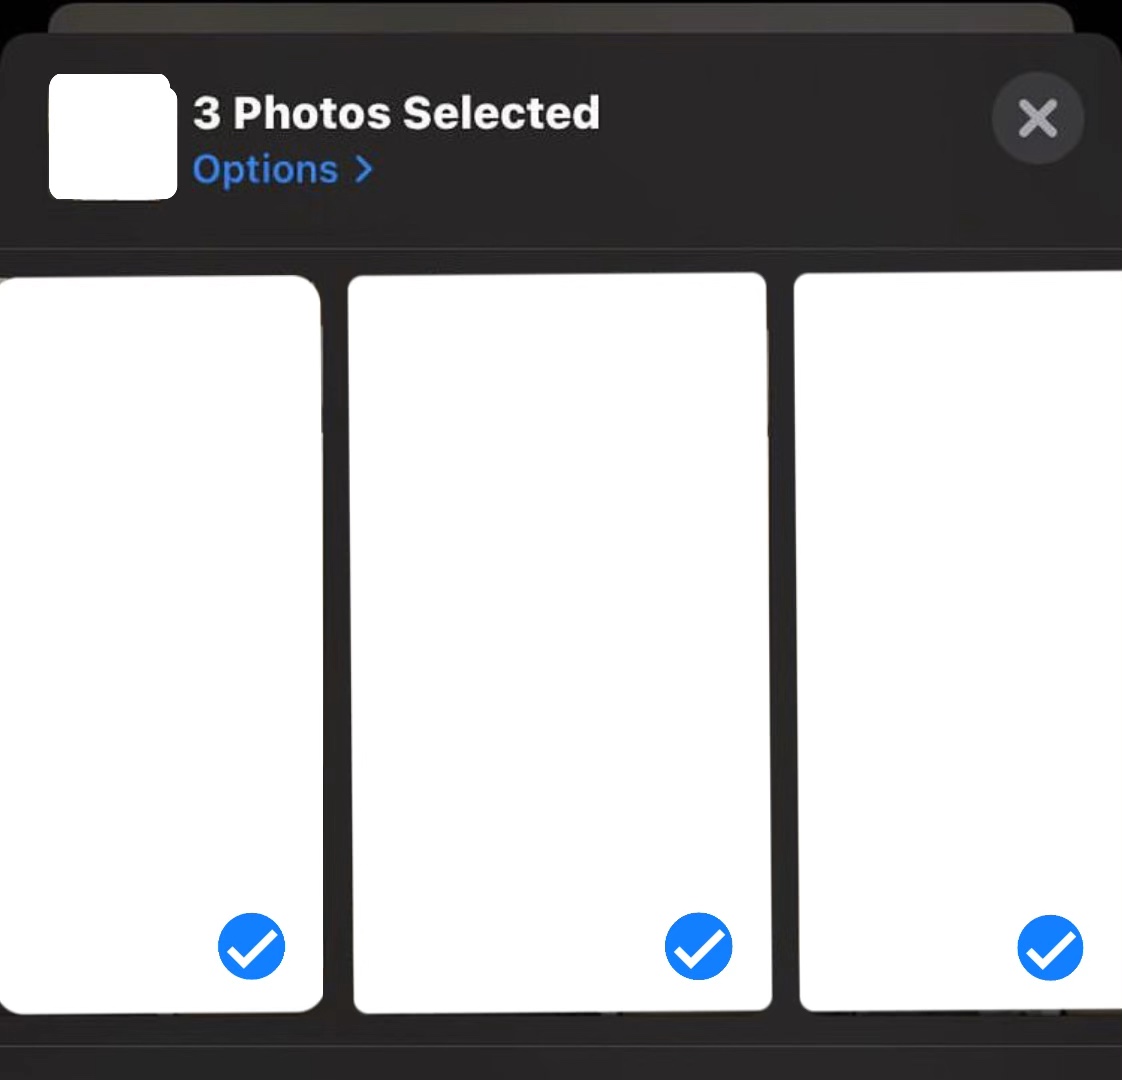Tap the X icon to dismiss the share sheet
Image resolution: width=1122 pixels, height=1080 pixels.
tap(1037, 117)
